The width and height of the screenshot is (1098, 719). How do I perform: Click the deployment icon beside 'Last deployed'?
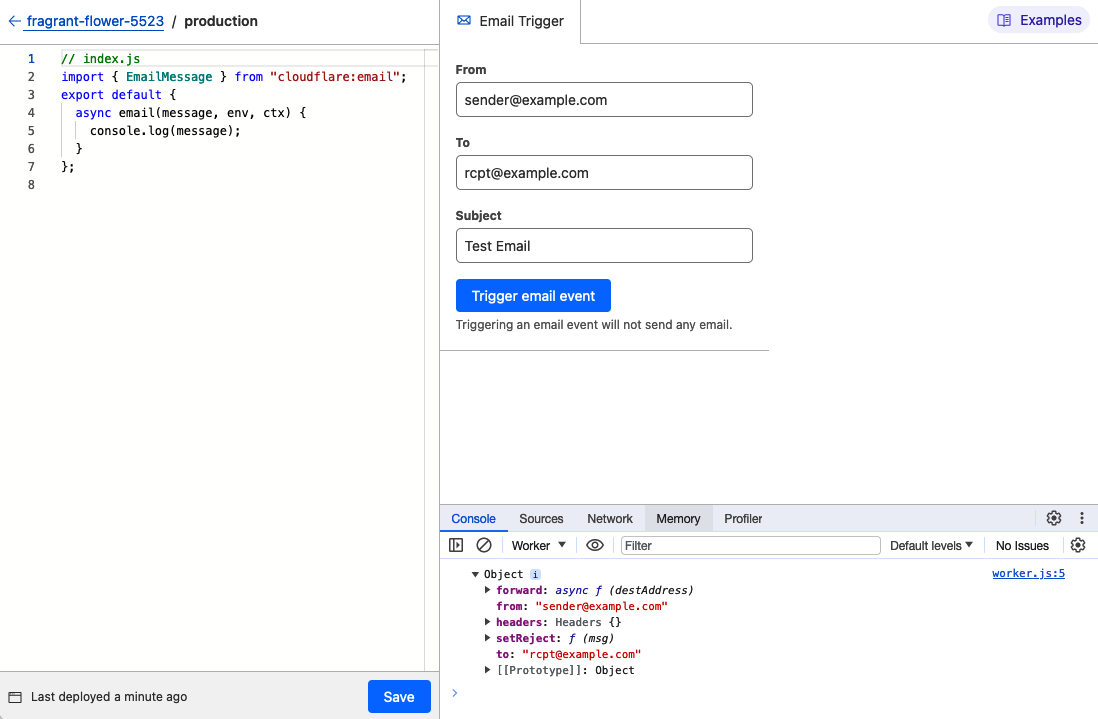(x=15, y=697)
